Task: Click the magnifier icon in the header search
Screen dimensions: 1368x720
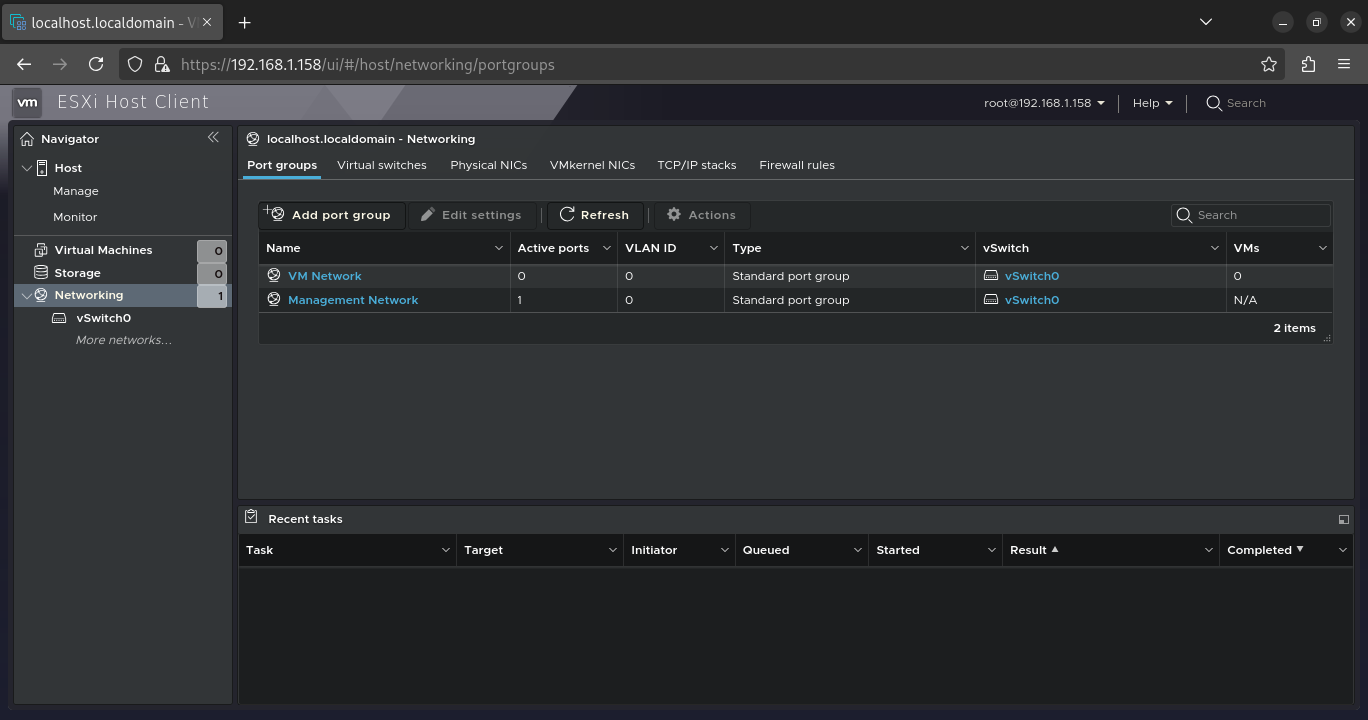Action: click(1214, 103)
